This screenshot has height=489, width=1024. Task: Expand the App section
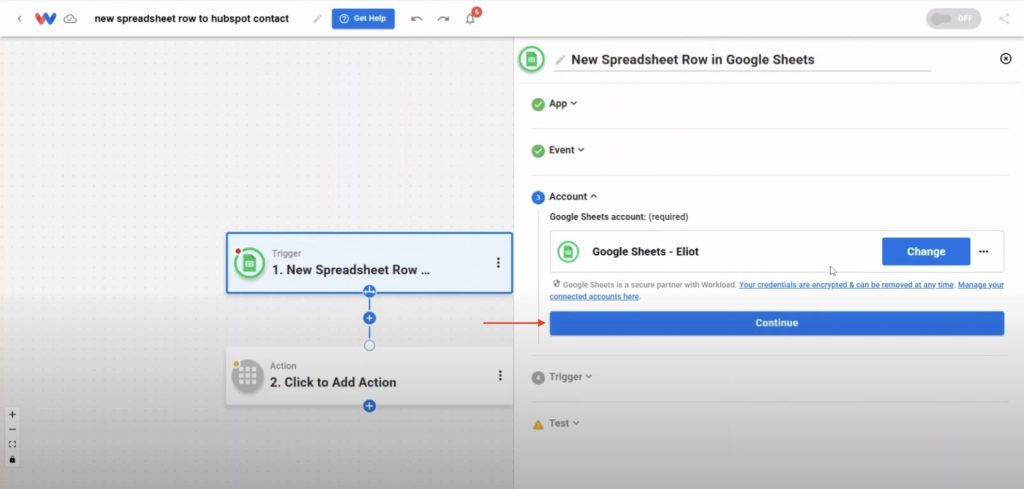tap(563, 103)
